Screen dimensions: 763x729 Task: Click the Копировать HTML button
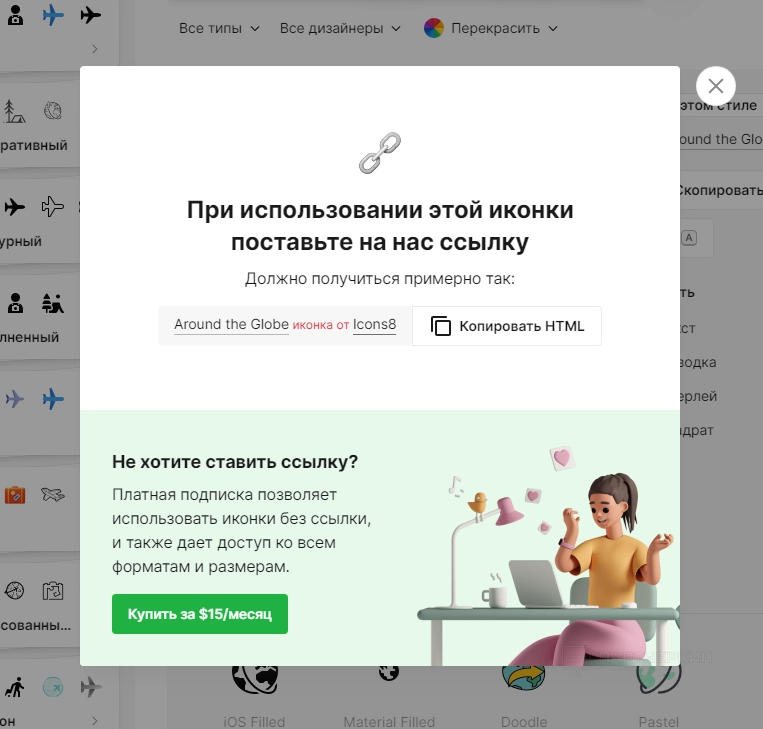pyautogui.click(x=507, y=326)
